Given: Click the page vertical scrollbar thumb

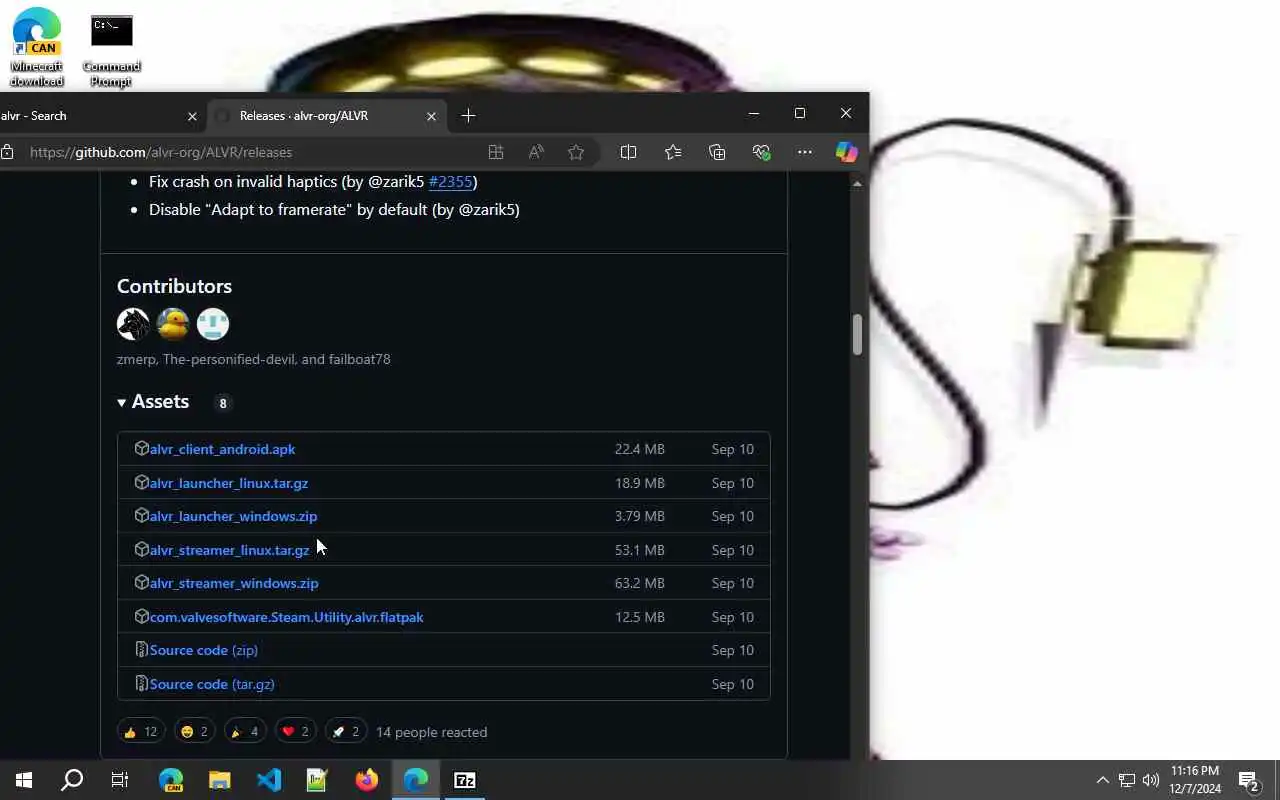Looking at the screenshot, I should (857, 335).
